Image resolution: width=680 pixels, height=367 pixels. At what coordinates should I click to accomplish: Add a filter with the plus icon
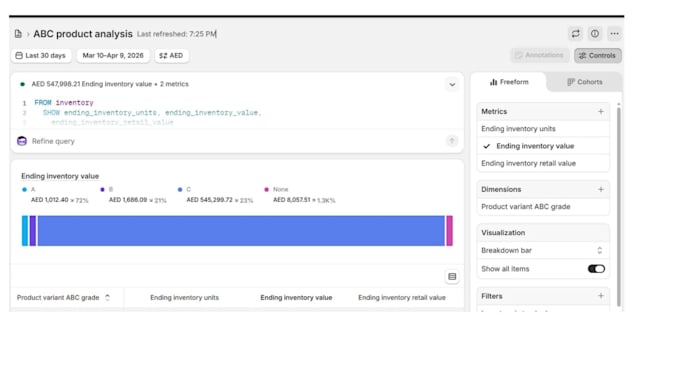[x=601, y=296]
